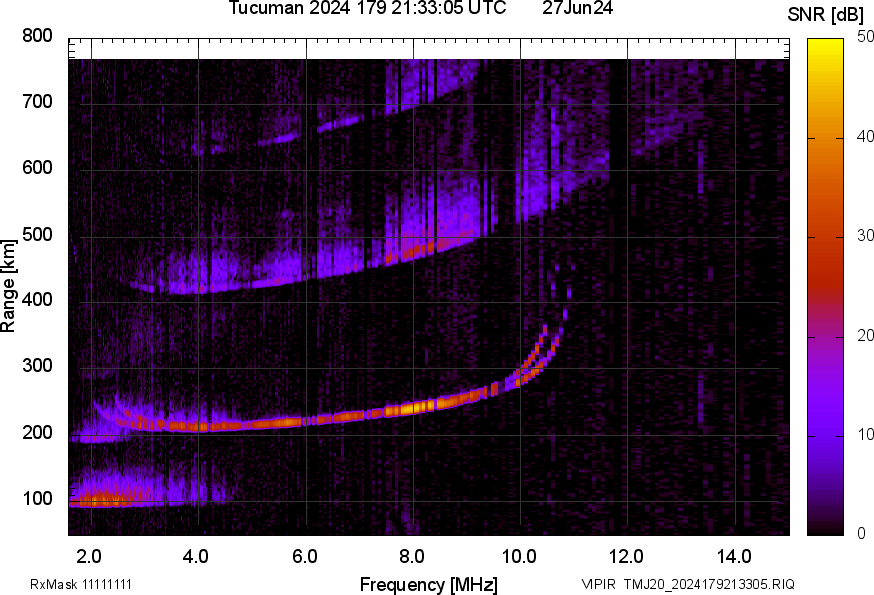Click the range tick label '700'

click(x=37, y=102)
